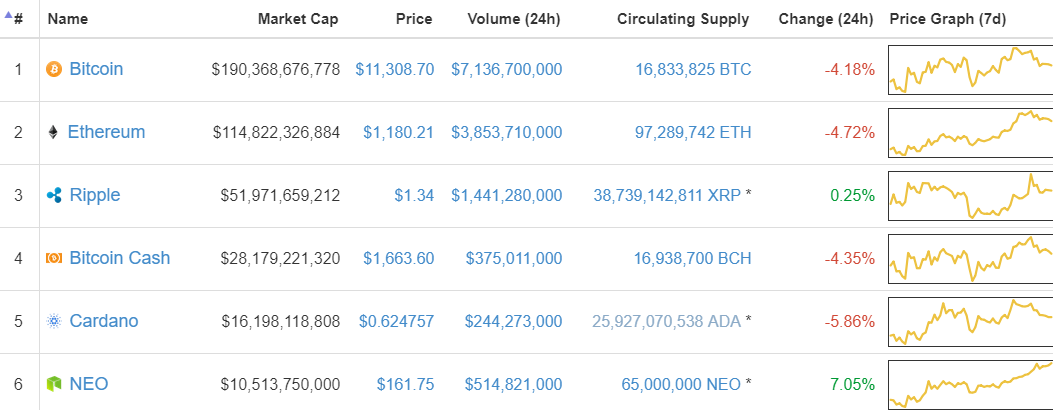
Task: Open Bitcoin price $11,308.70 link
Action: pyautogui.click(x=395, y=69)
